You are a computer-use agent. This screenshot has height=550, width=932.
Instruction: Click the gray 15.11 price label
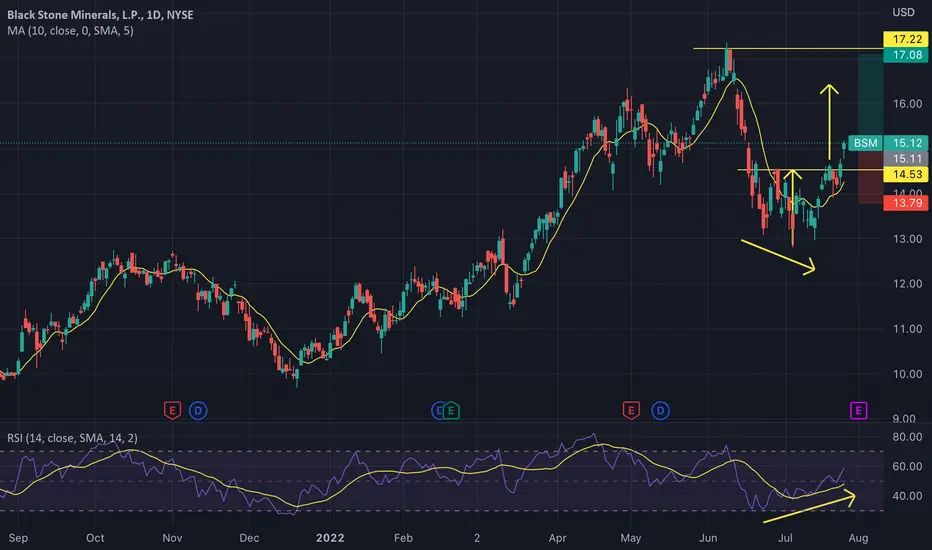906,159
